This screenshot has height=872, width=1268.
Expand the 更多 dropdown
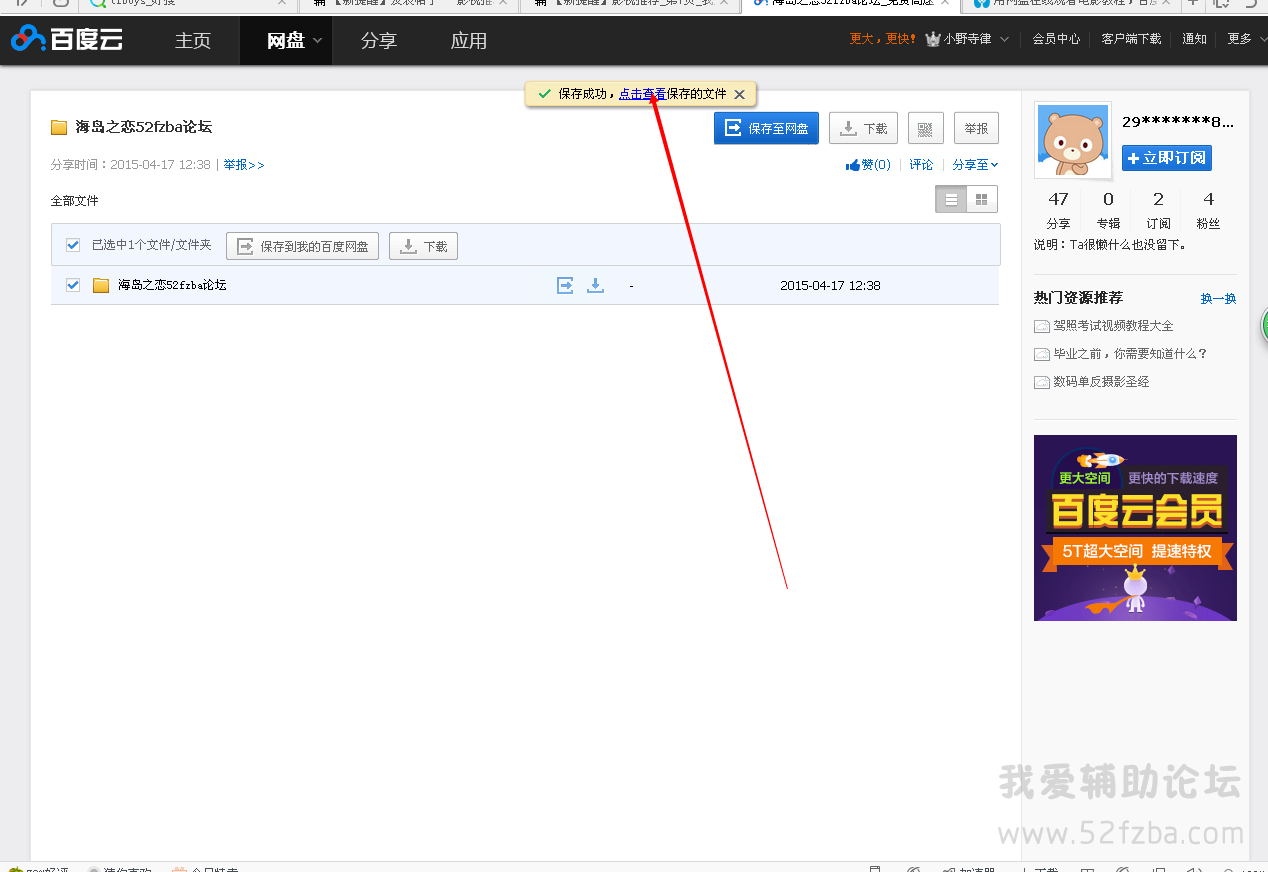(1245, 39)
